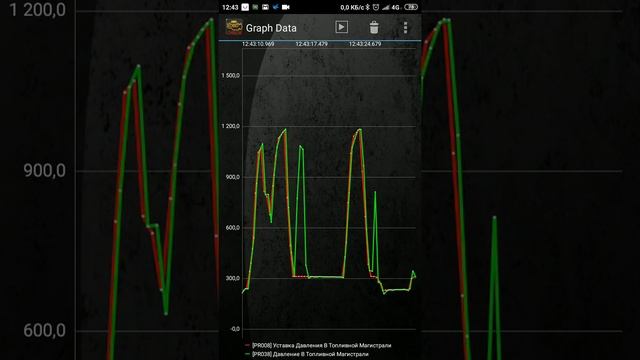Screen dimensions: 640x360
Task: Tap the 4G network indicator
Action: (x=396, y=7)
